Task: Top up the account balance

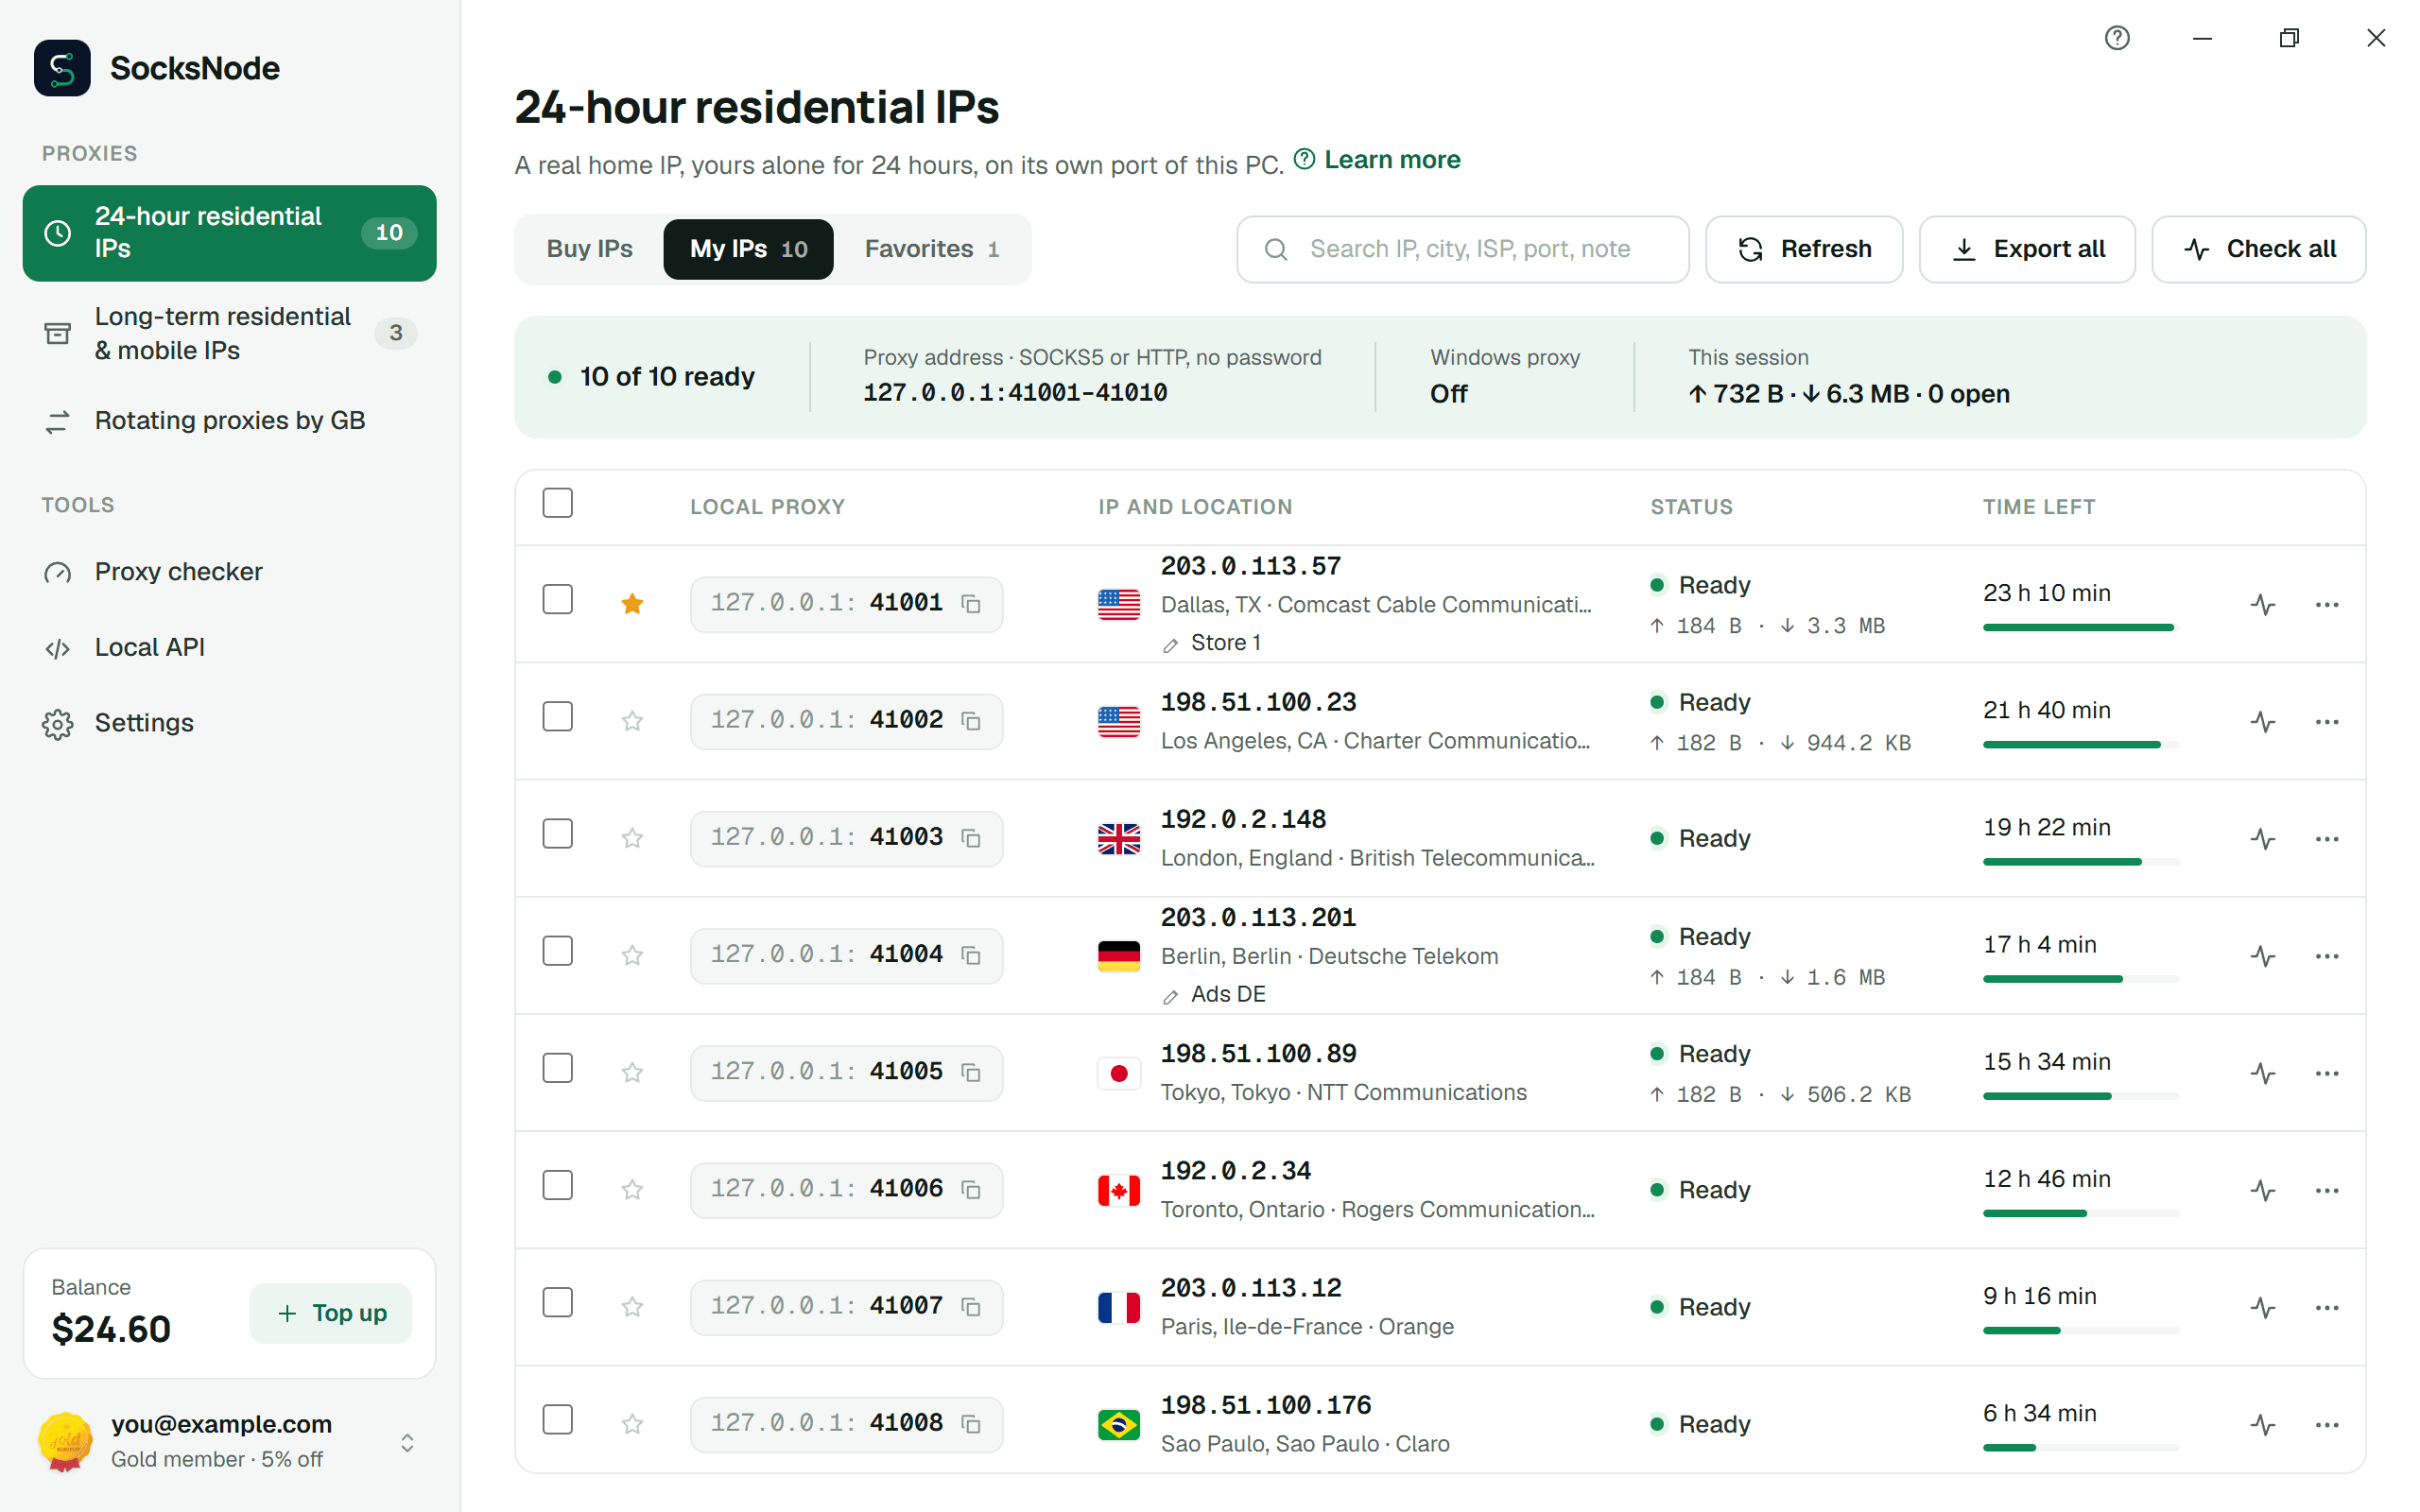Action: (331, 1313)
